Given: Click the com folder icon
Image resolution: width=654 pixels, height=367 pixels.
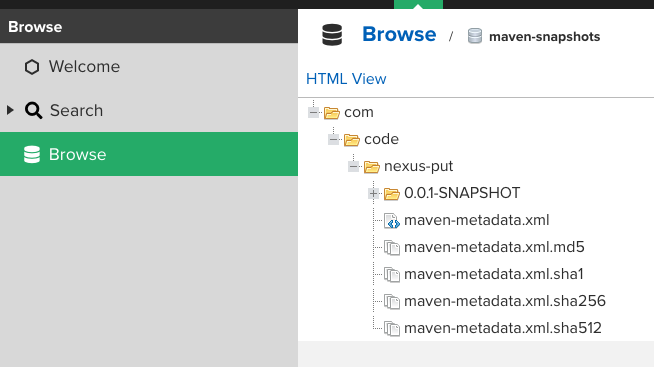Looking at the screenshot, I should click(332, 113).
